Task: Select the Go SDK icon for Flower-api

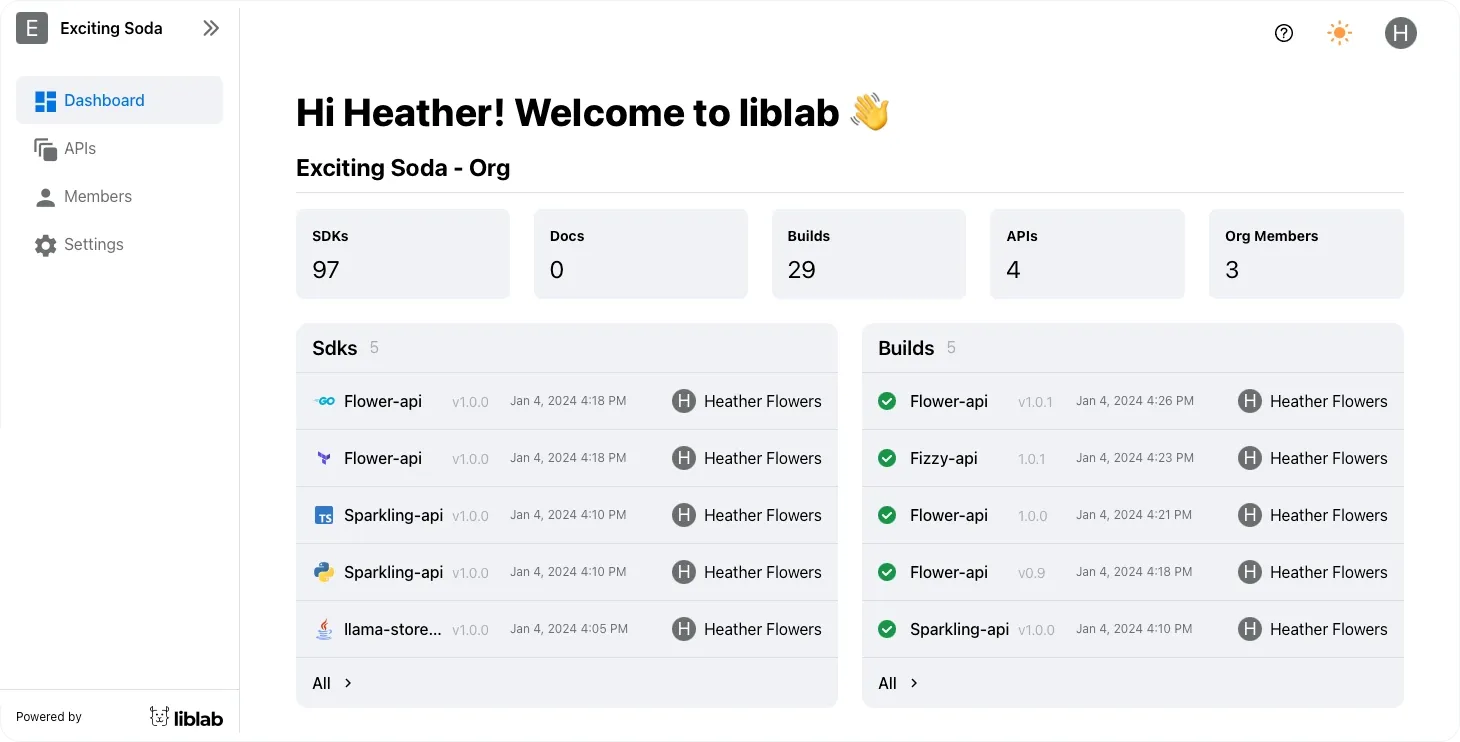Action: click(x=324, y=400)
